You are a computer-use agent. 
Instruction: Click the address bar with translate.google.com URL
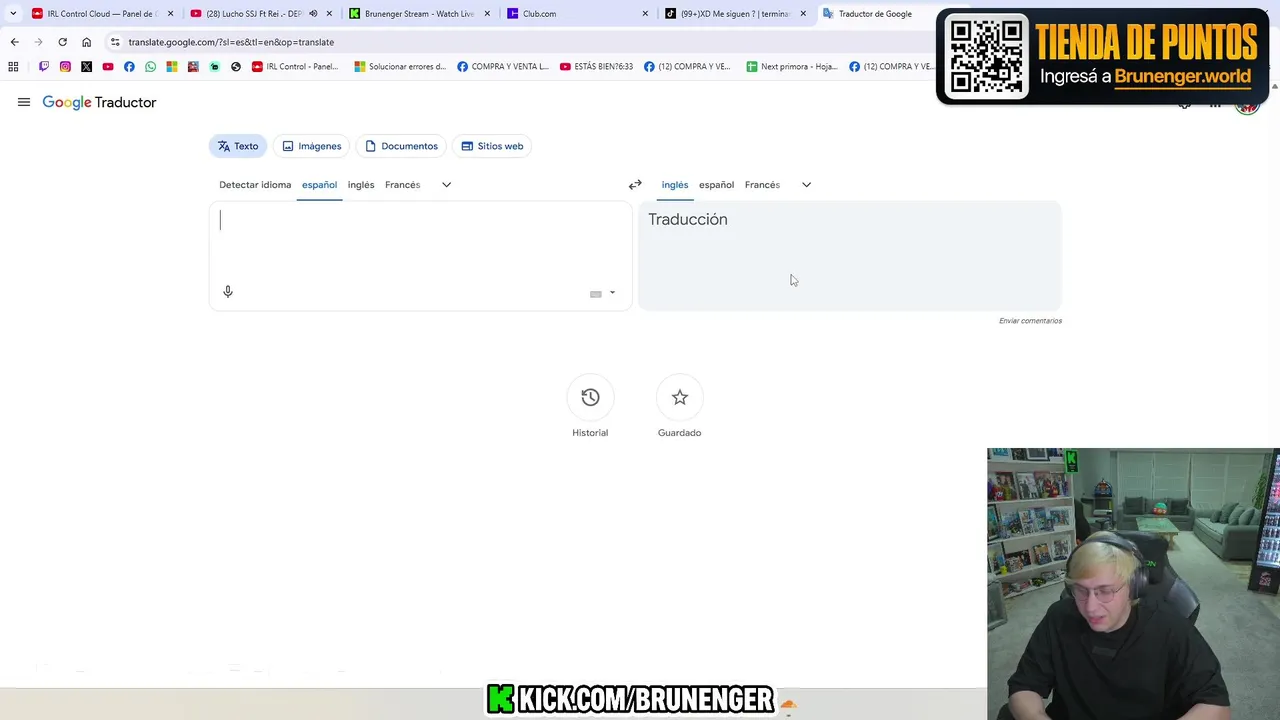[520, 42]
